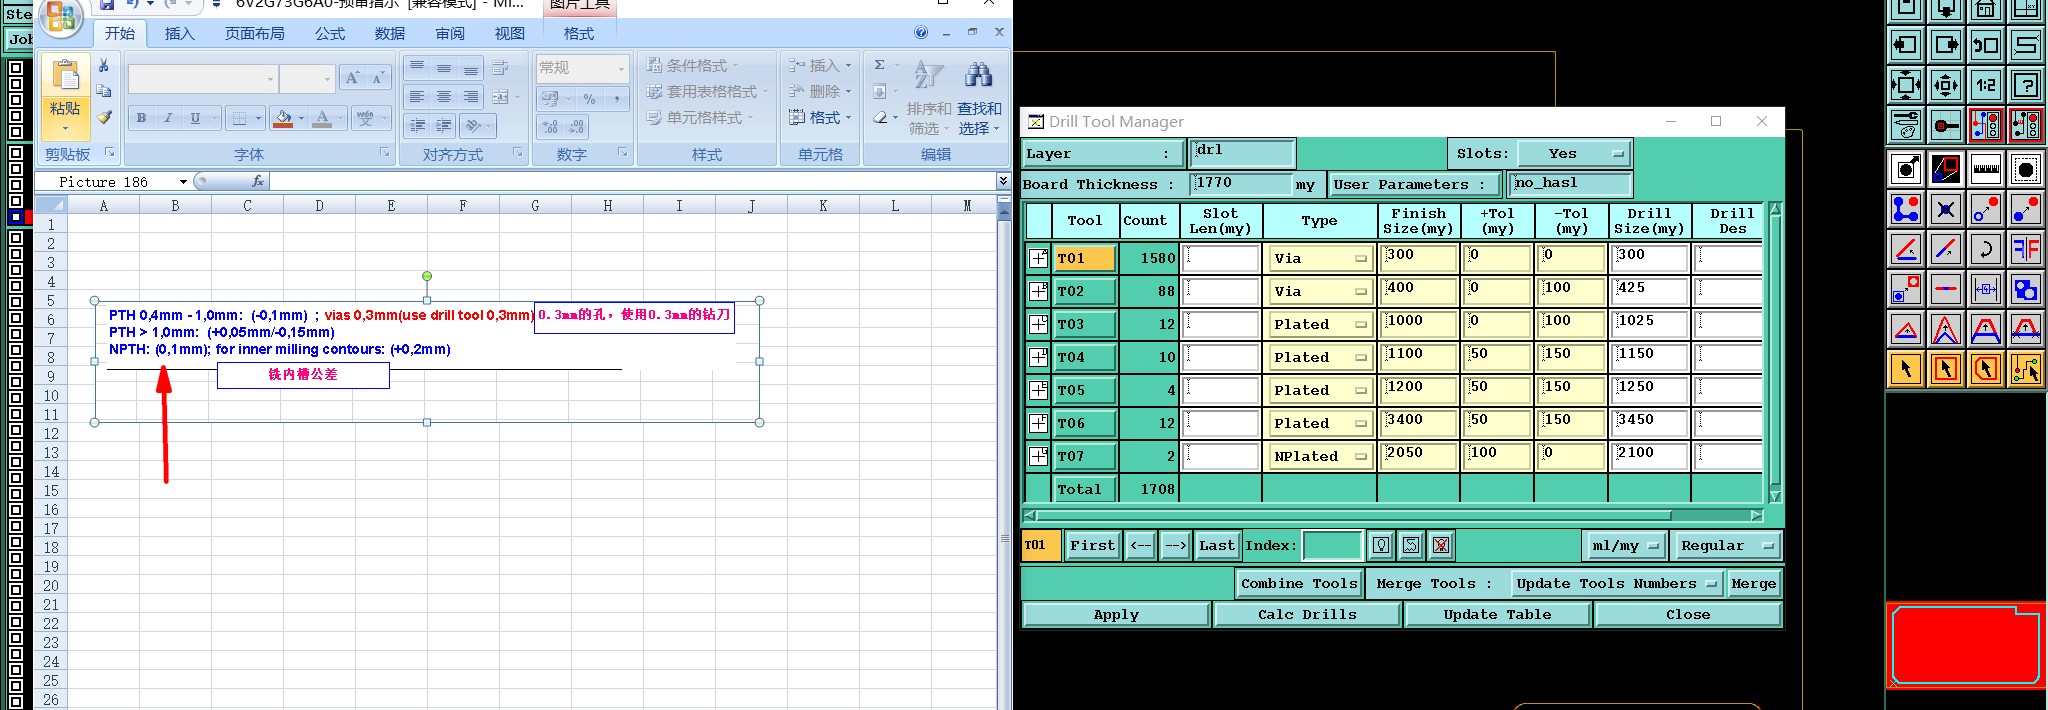Click the Cut scissors icon
The width and height of the screenshot is (2048, 710).
point(104,66)
